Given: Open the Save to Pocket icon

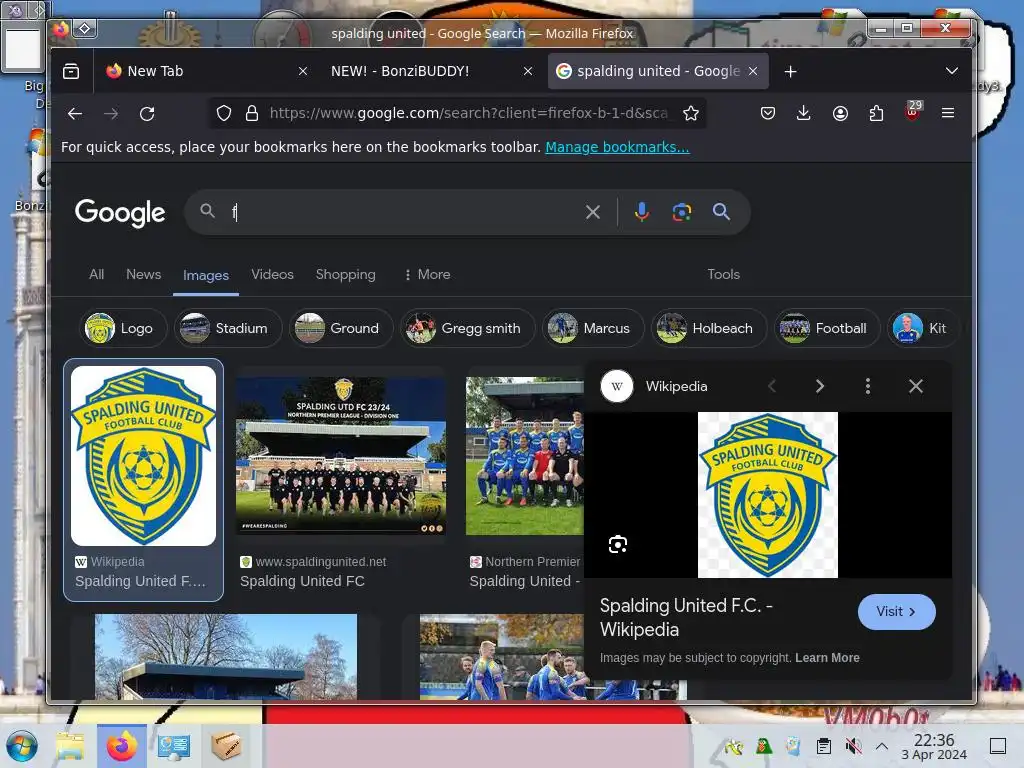Looking at the screenshot, I should [x=768, y=114].
